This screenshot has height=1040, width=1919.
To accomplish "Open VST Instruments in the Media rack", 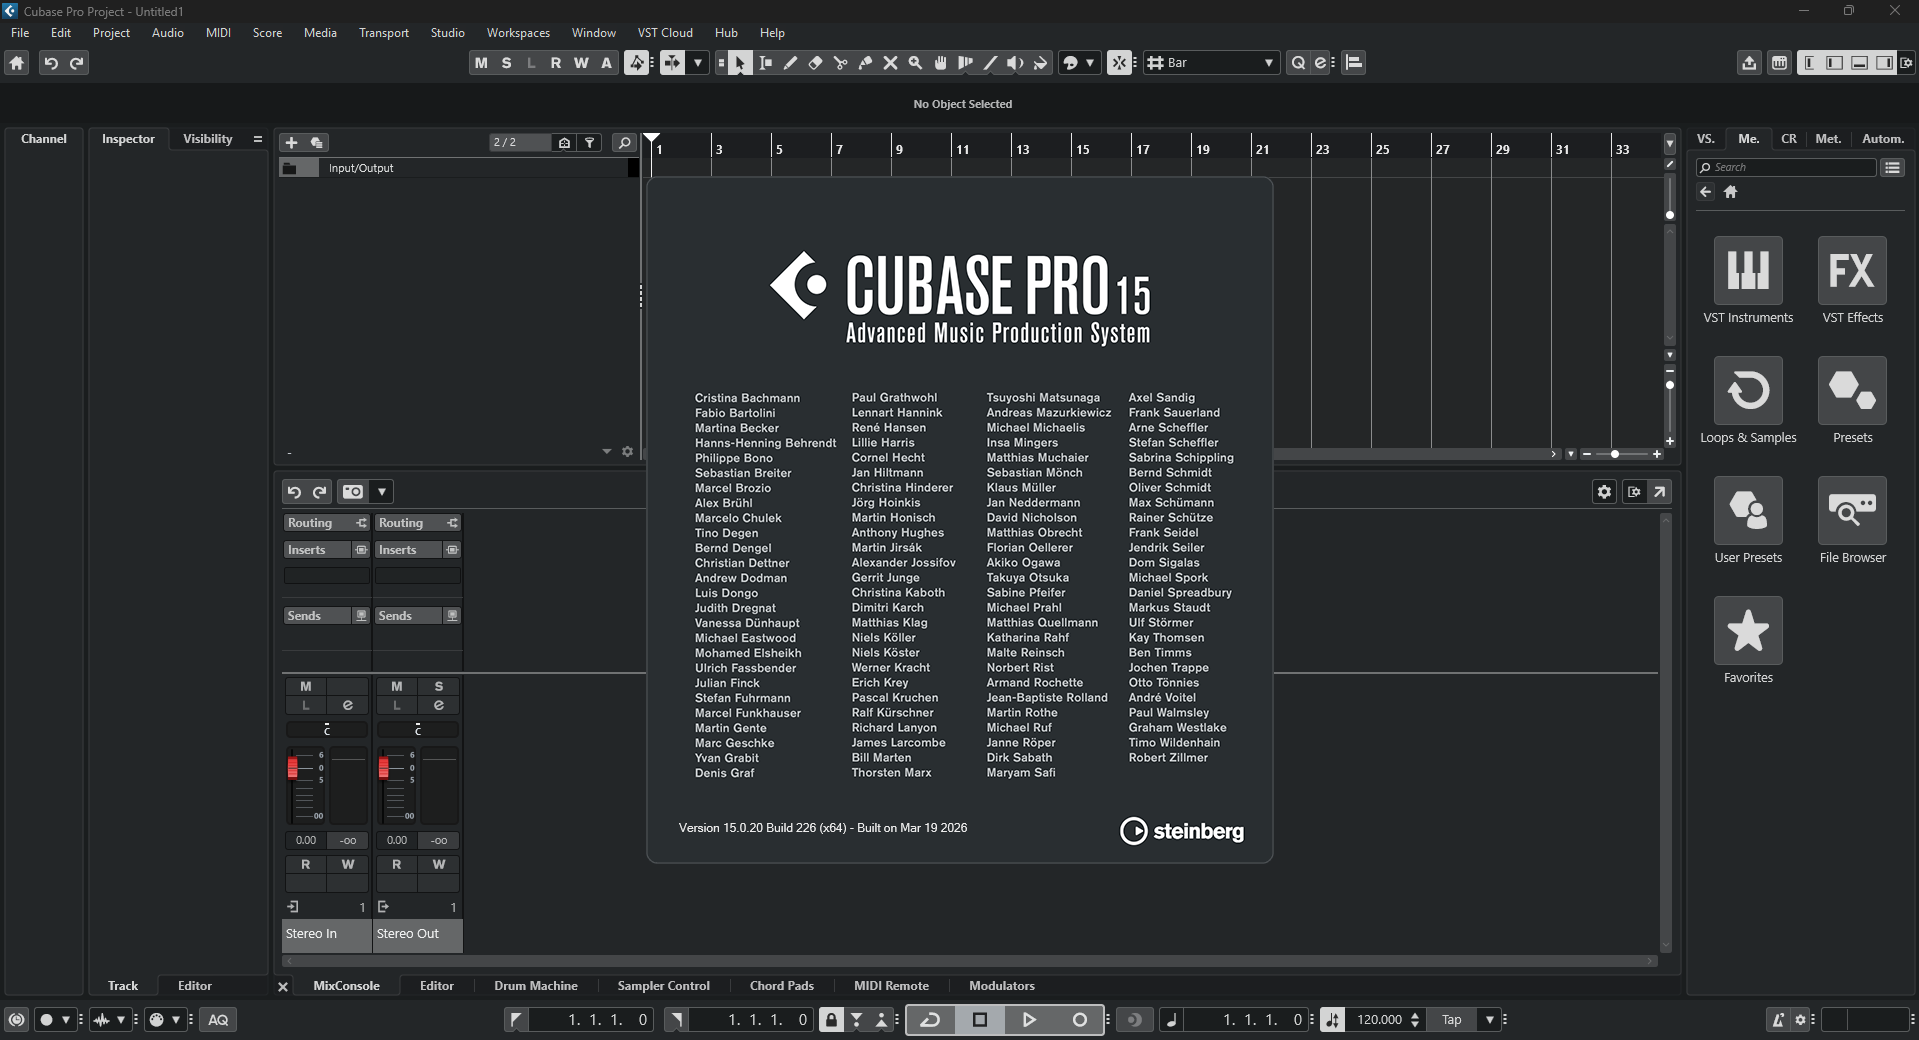I will (1748, 270).
